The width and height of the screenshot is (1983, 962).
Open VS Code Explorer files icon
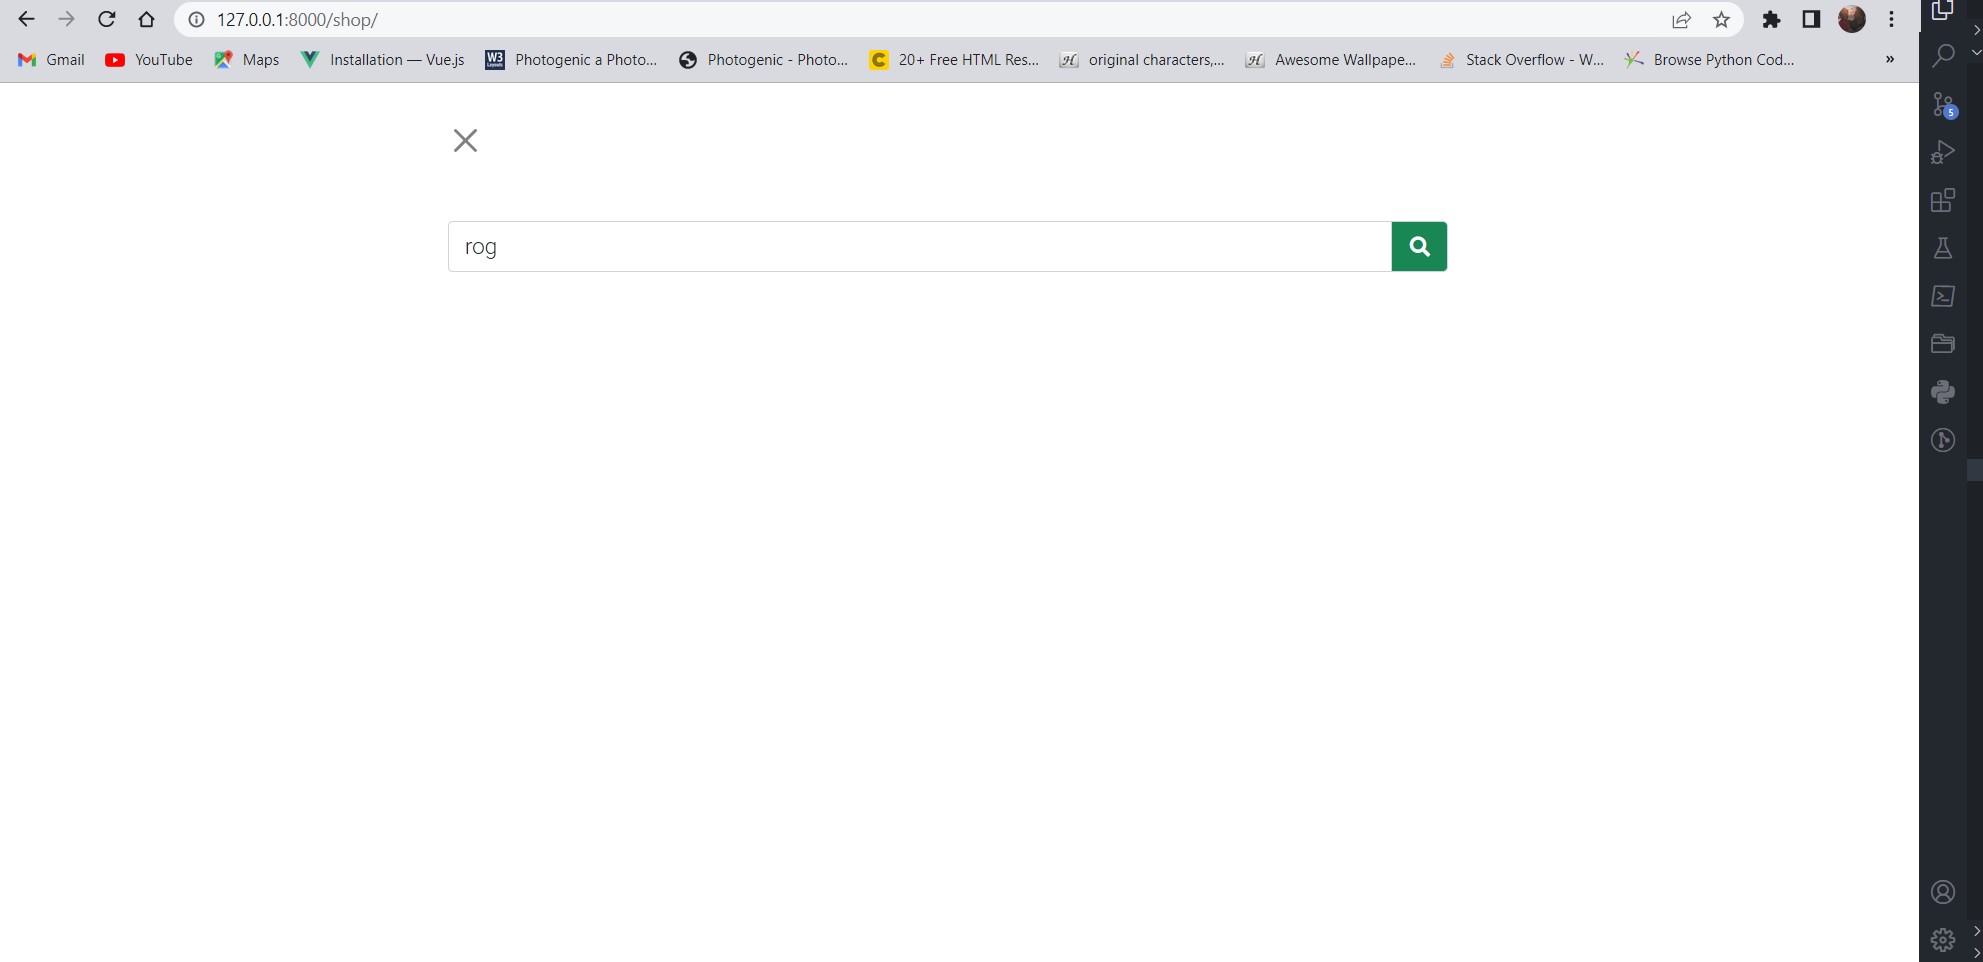(1943, 9)
